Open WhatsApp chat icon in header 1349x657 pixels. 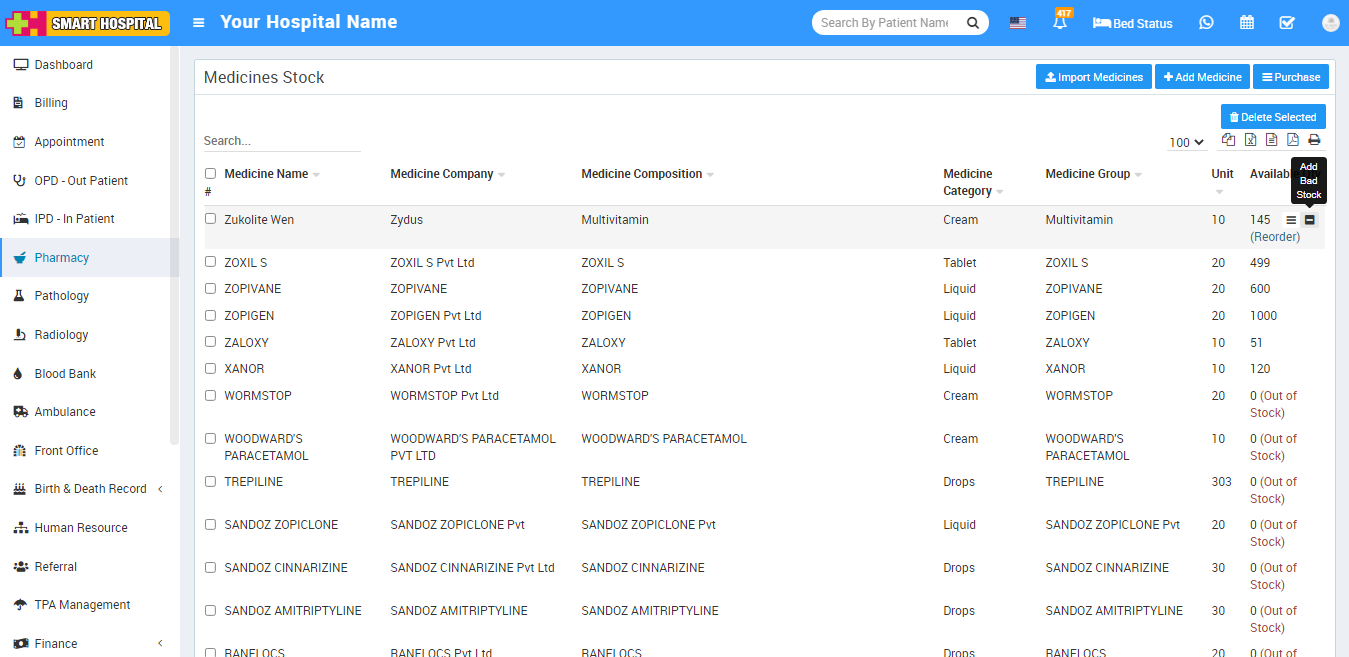coord(1206,23)
